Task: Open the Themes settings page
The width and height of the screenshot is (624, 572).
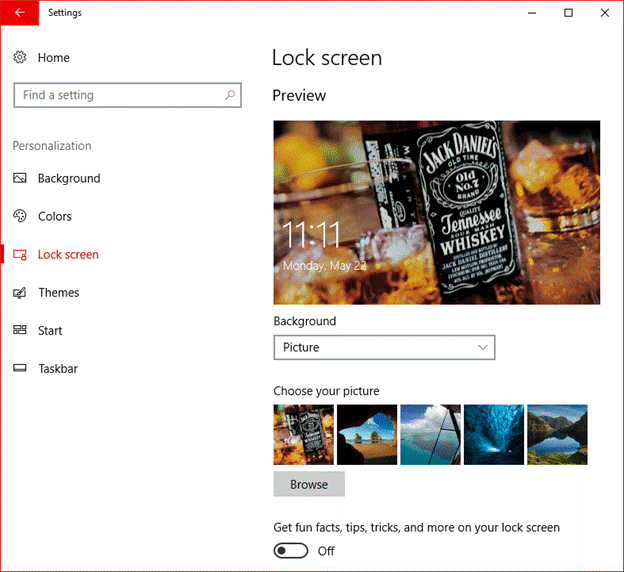Action: (59, 293)
